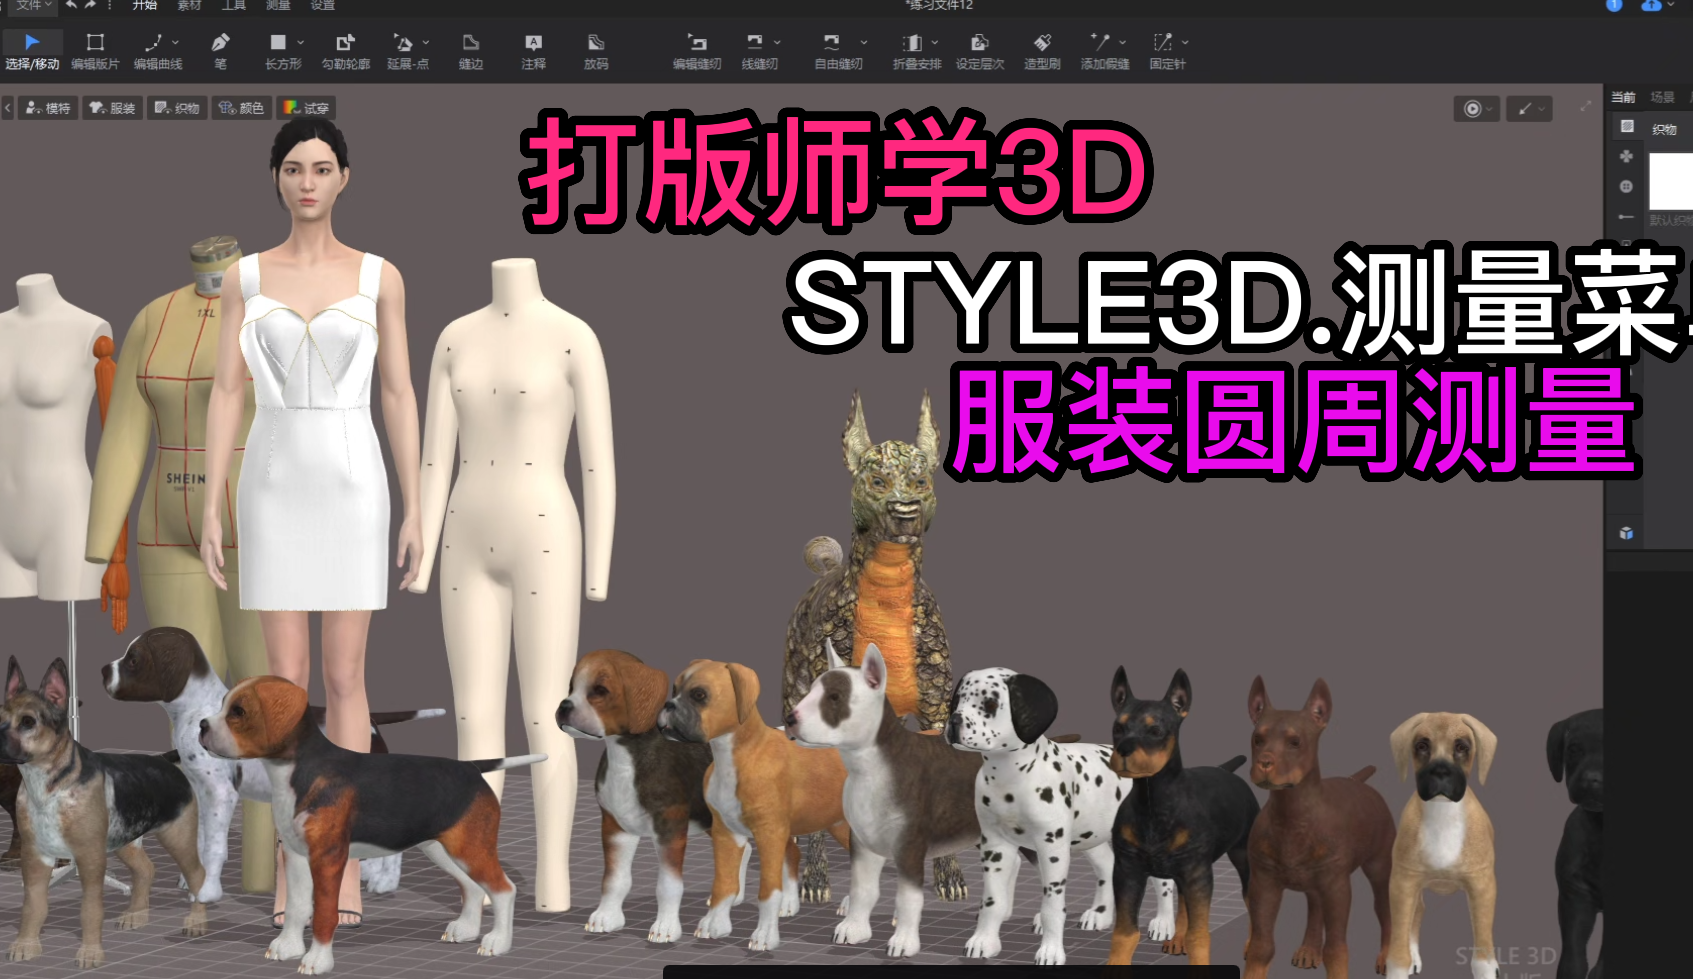Collapse the viewport toolbar left chevron
Image resolution: width=1693 pixels, height=979 pixels.
click(7, 108)
